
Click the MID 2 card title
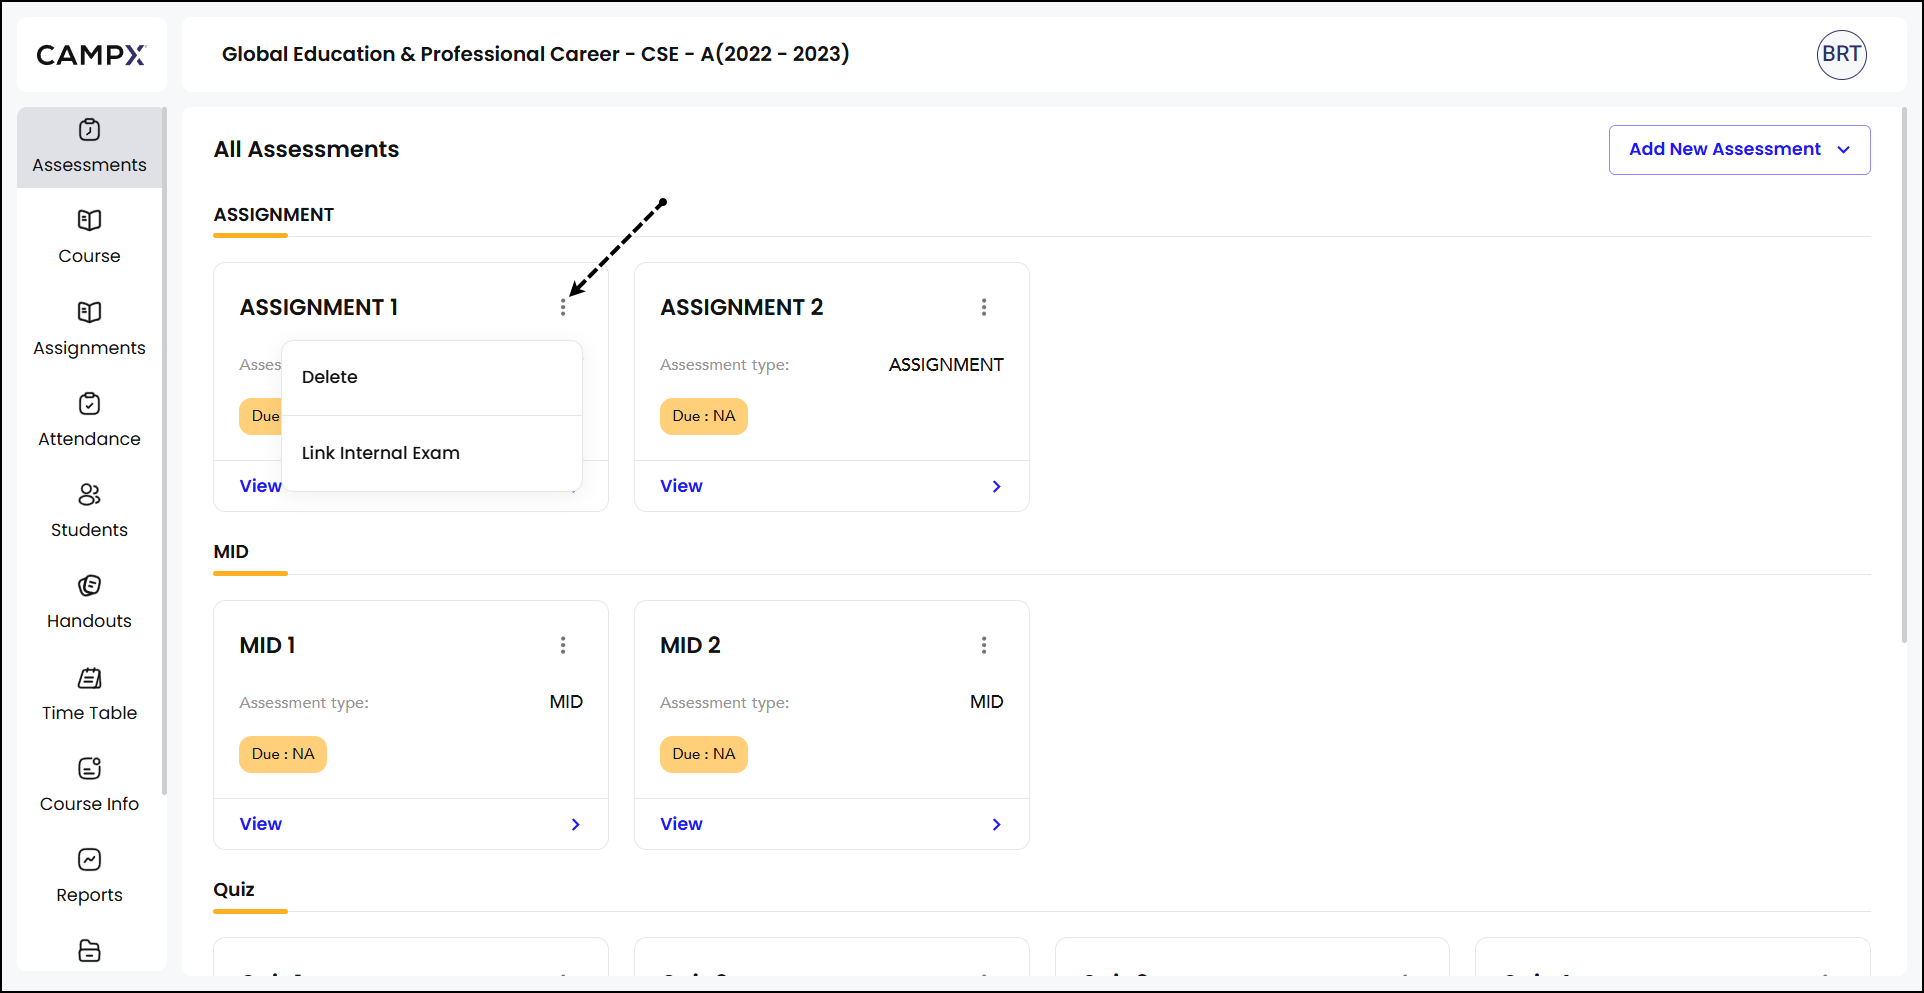690,645
